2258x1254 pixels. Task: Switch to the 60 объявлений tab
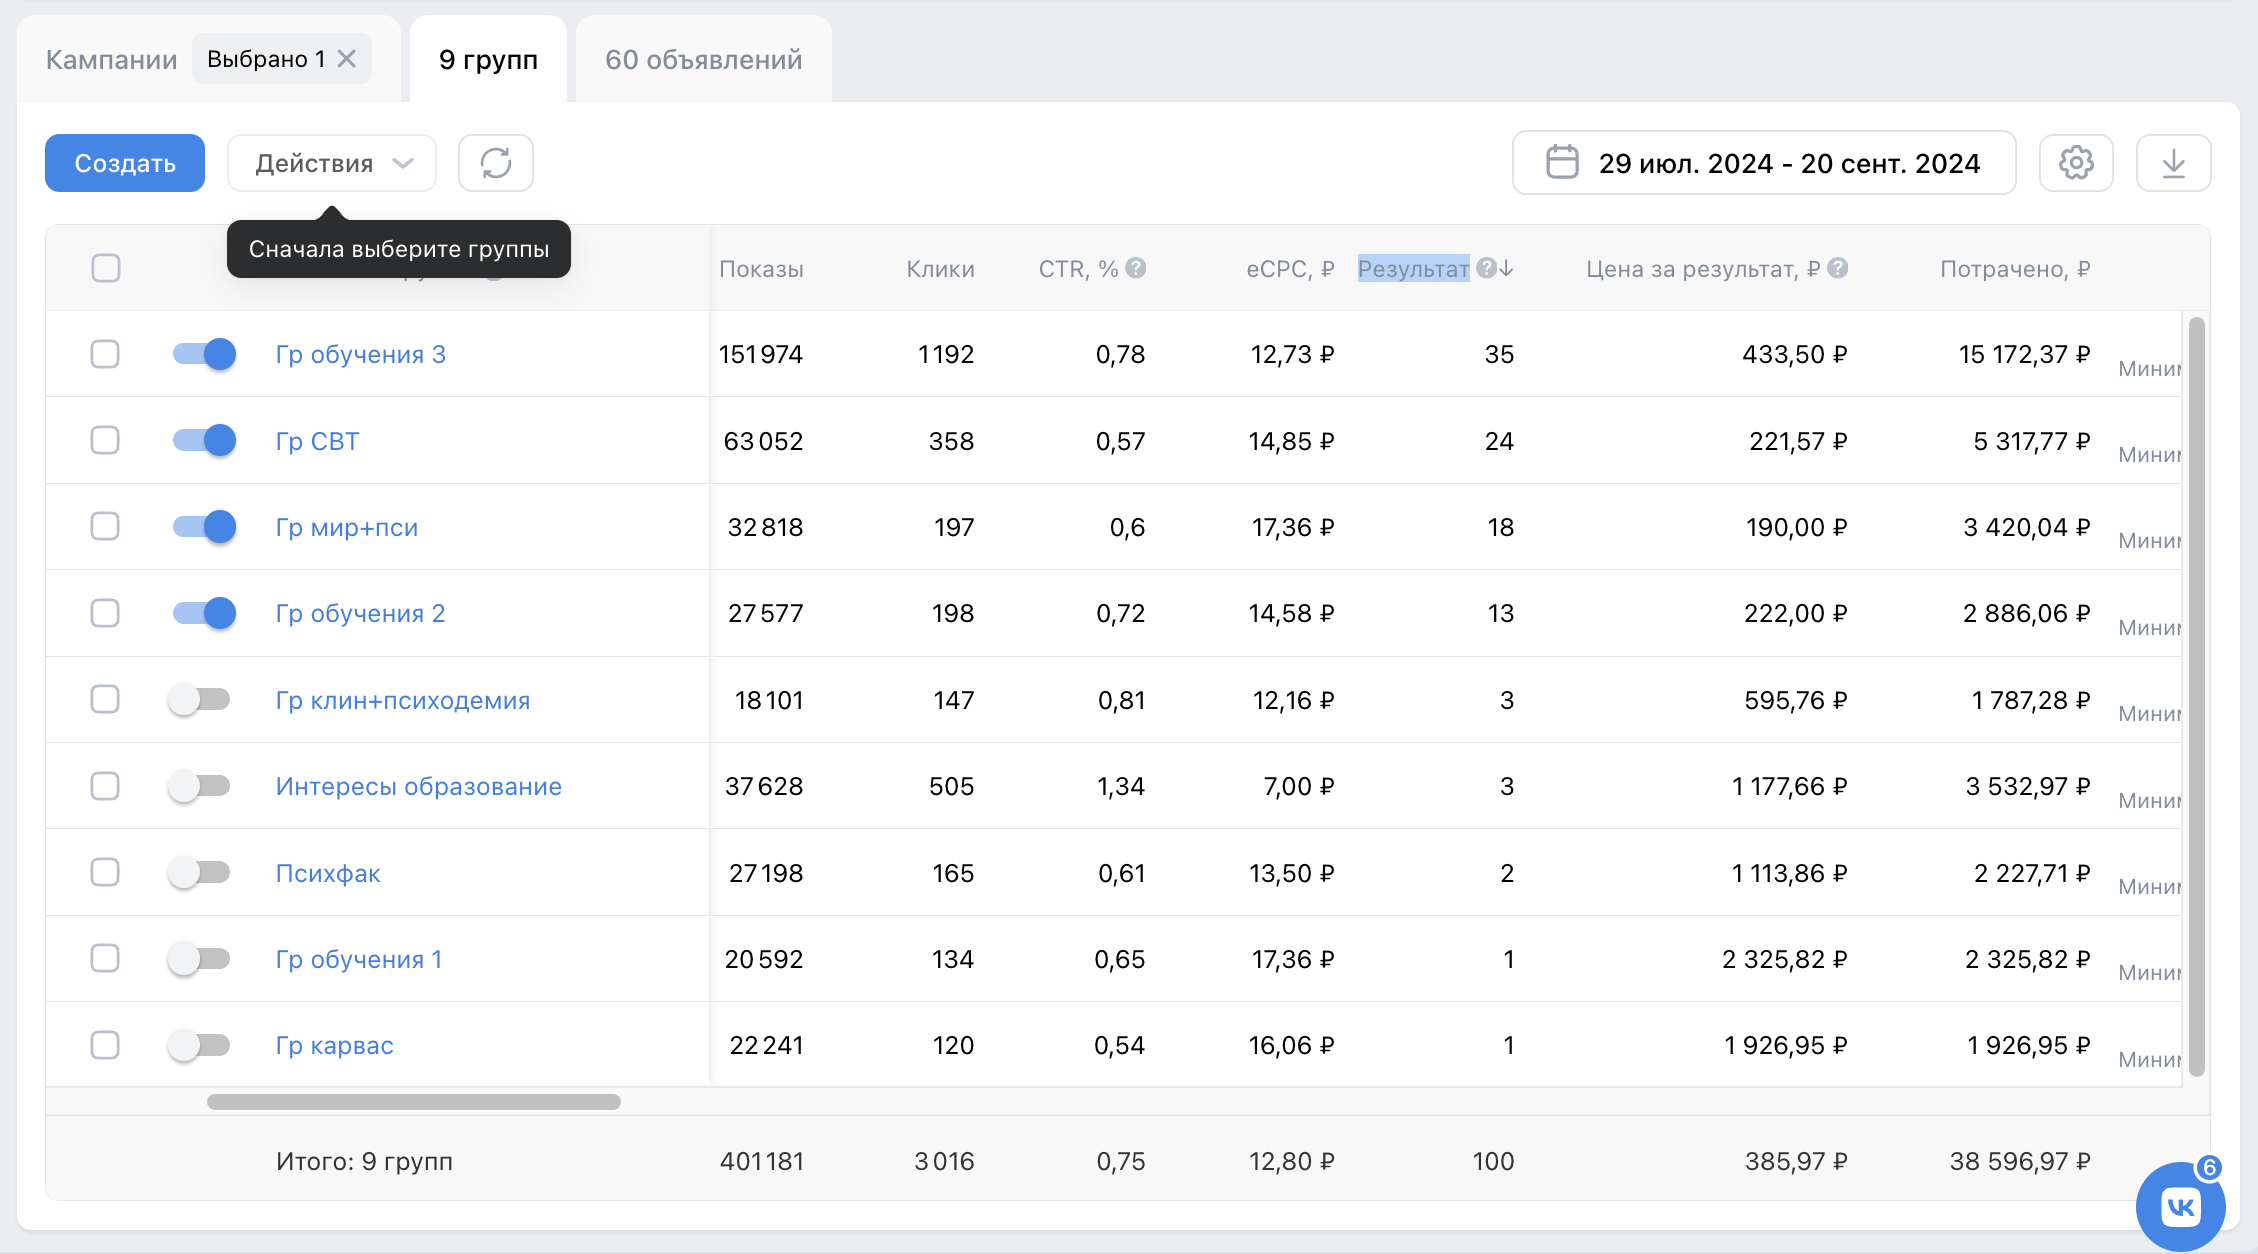coord(703,60)
